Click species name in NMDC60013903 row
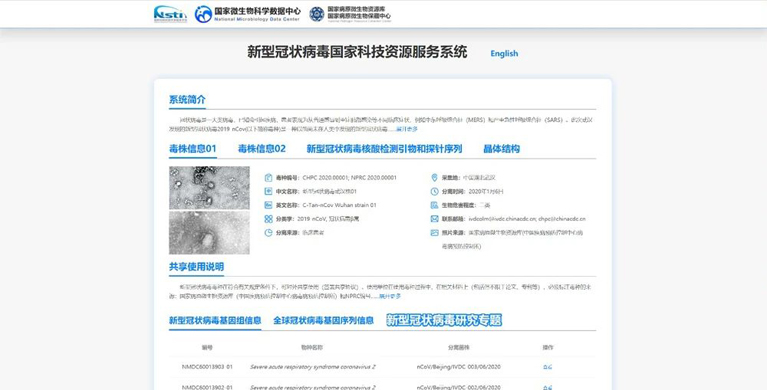The image size is (767, 390). point(313,367)
